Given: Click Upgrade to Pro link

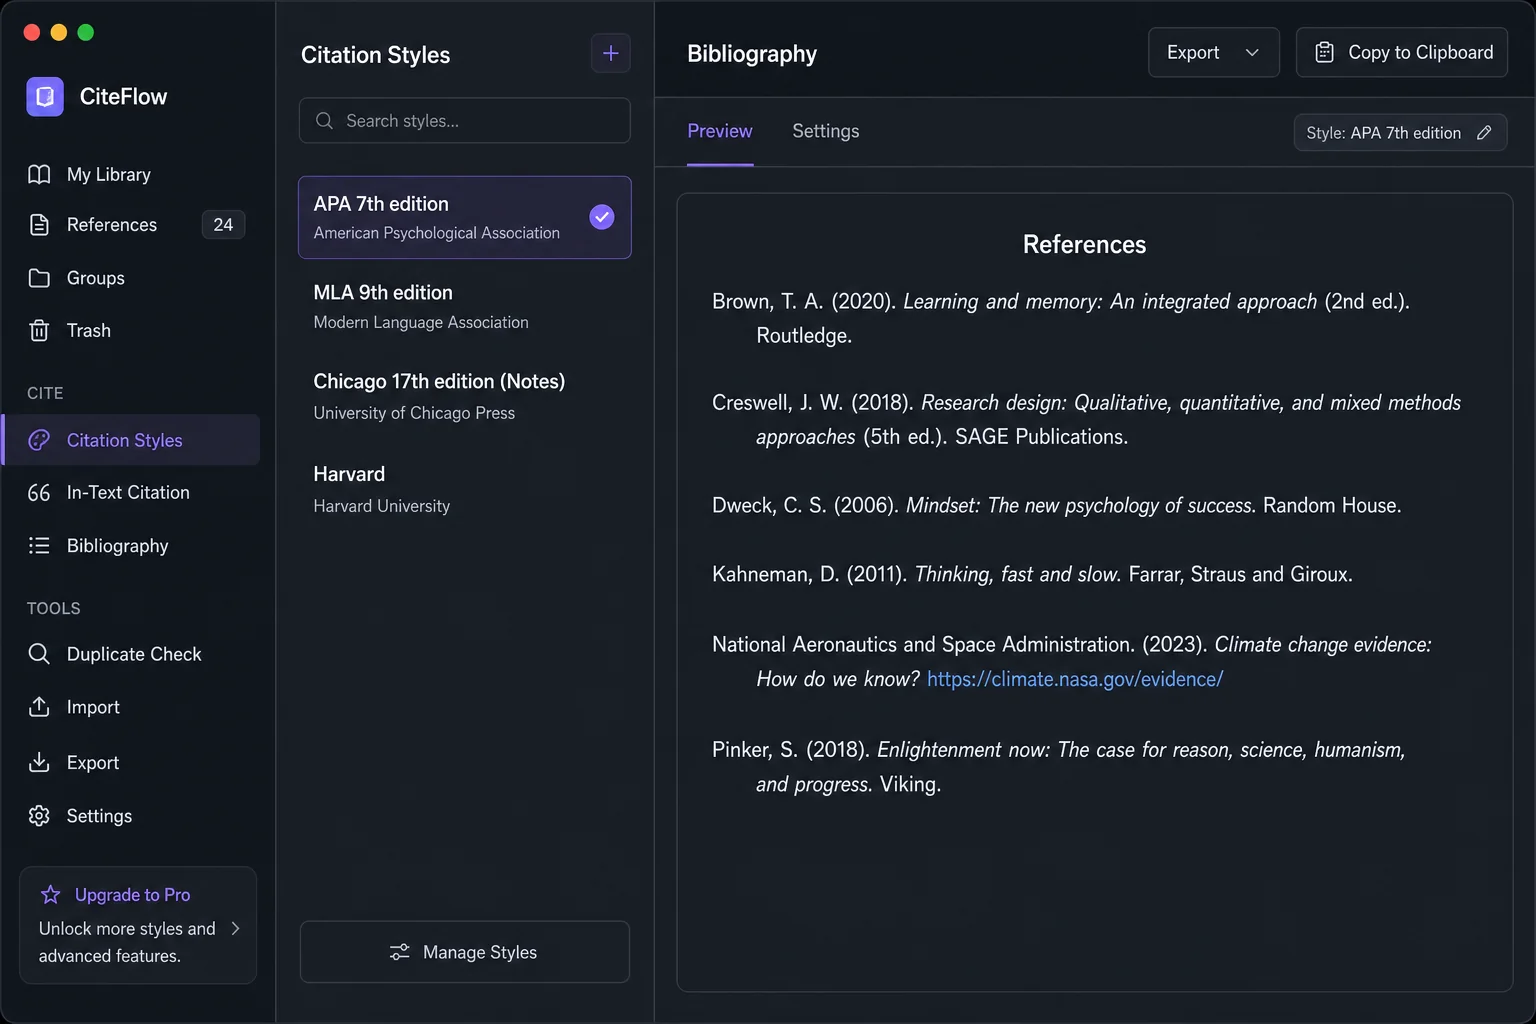Looking at the screenshot, I should pos(132,895).
